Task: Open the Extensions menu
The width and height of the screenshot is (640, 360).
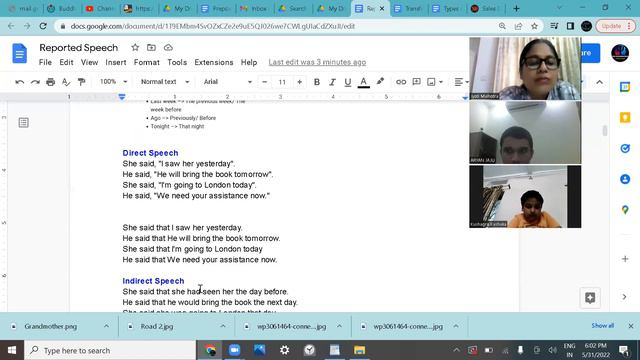Action: (214, 62)
